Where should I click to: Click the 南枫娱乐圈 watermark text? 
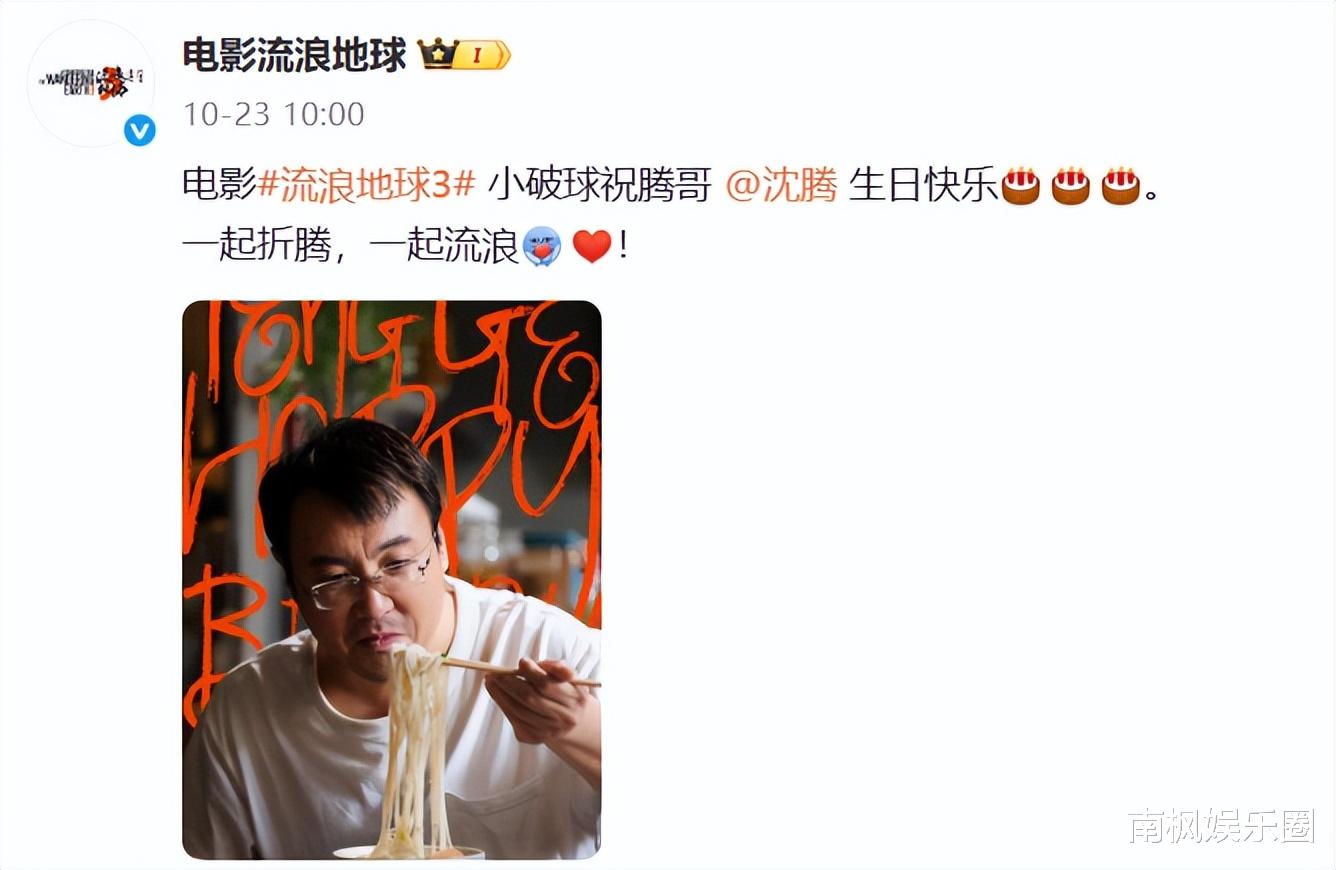[x=1222, y=827]
